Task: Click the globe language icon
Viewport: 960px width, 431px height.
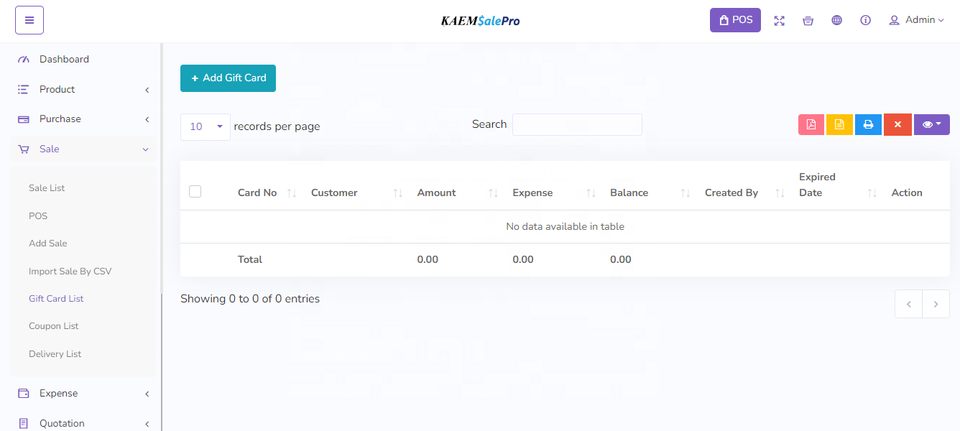Action: point(837,20)
